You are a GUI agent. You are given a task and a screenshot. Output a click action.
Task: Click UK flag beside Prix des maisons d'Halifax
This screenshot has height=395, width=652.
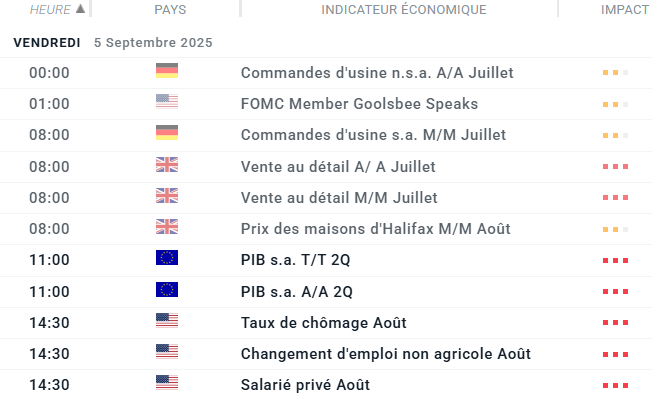point(167,227)
